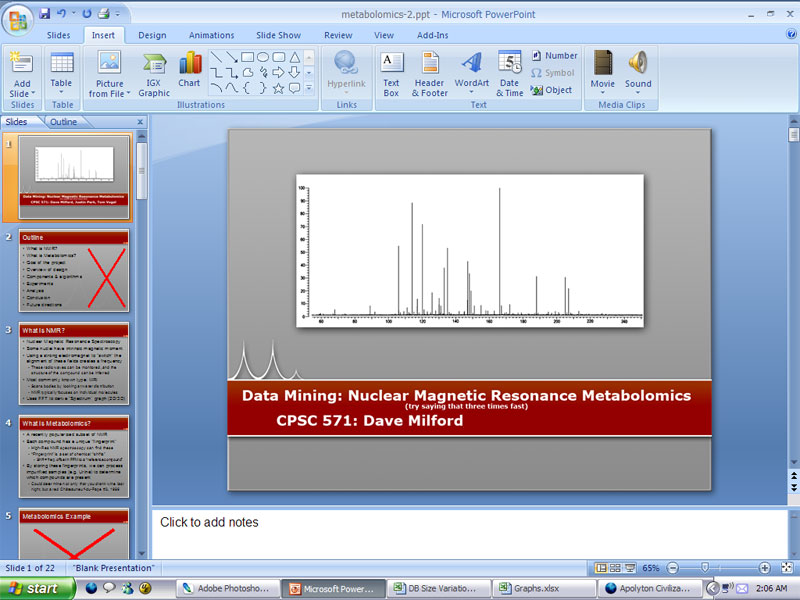Start Slide Show view from status bar

pyautogui.click(x=629, y=568)
